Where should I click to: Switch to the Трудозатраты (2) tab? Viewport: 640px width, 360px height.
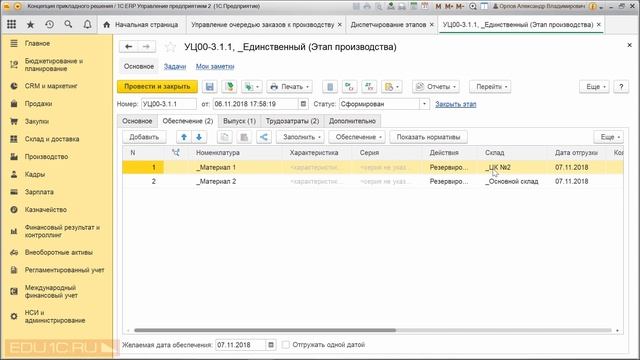(x=292, y=121)
